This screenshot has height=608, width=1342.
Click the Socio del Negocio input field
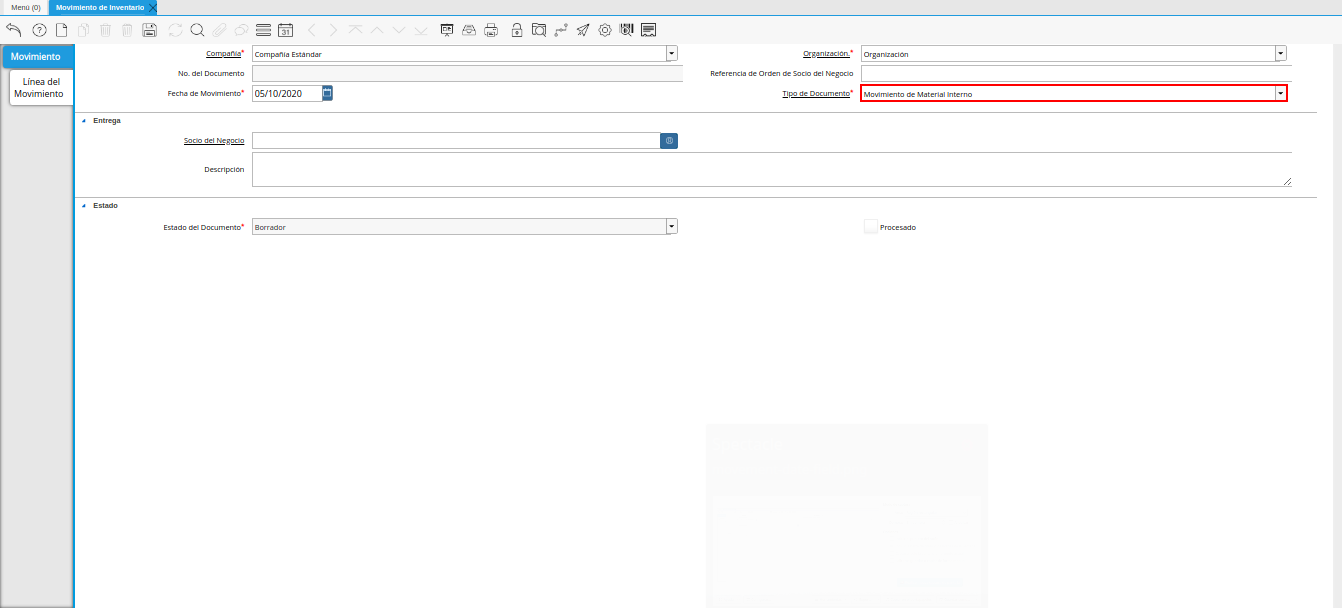coord(456,141)
